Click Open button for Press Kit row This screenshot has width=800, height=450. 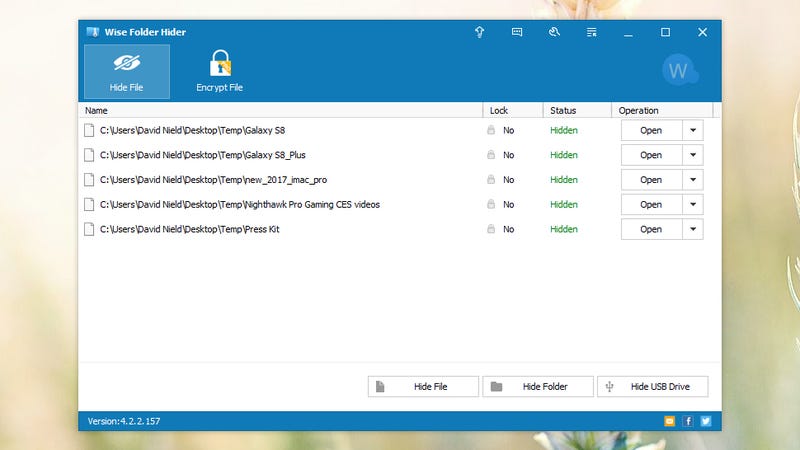651,229
